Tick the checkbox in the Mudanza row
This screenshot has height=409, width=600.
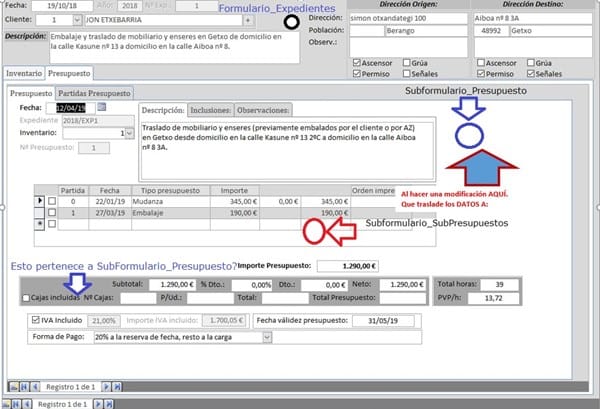pos(52,201)
